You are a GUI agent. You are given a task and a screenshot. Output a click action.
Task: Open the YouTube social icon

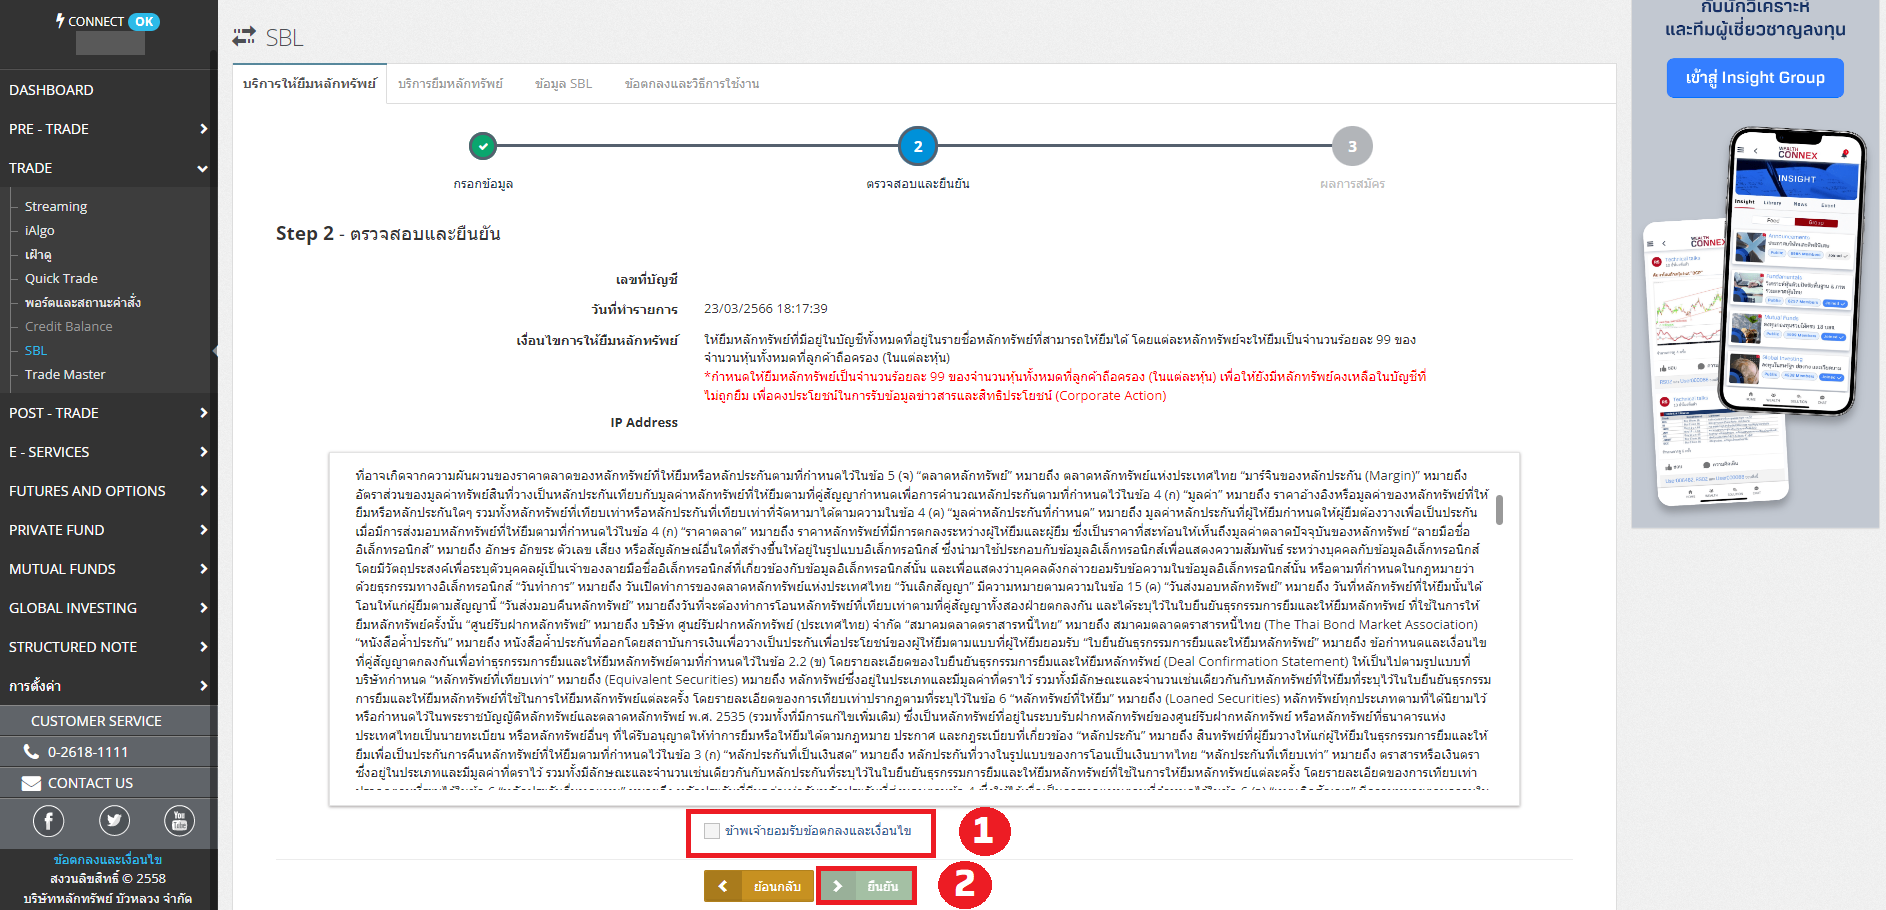(179, 821)
